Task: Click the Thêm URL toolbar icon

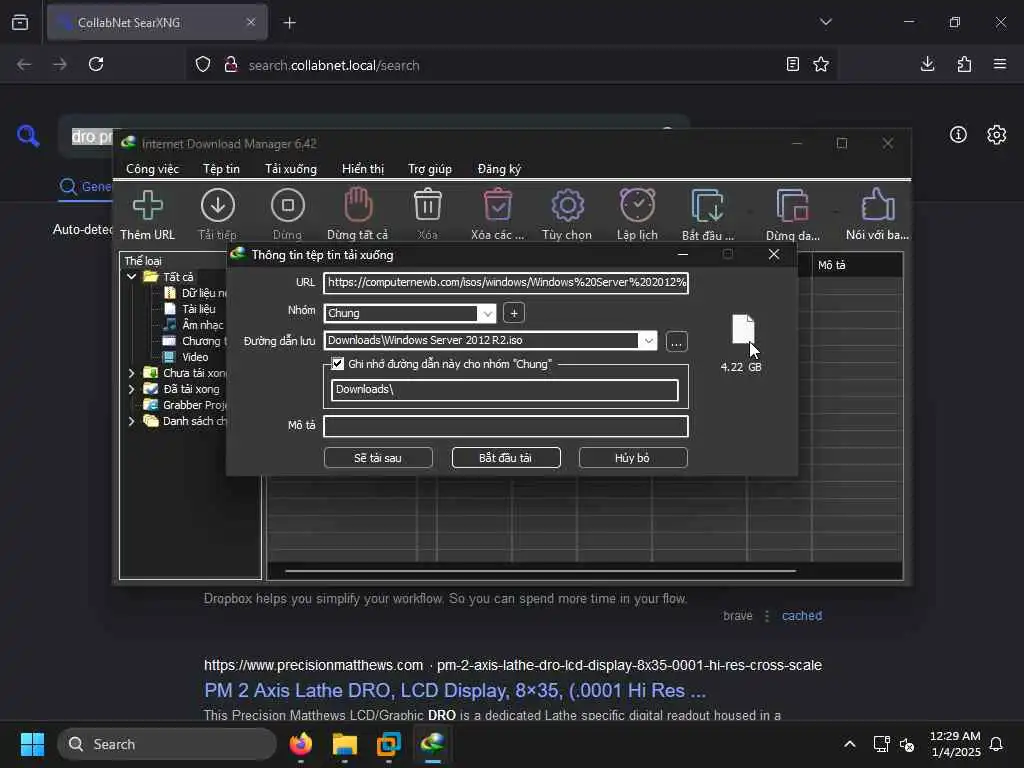Action: tap(148, 214)
